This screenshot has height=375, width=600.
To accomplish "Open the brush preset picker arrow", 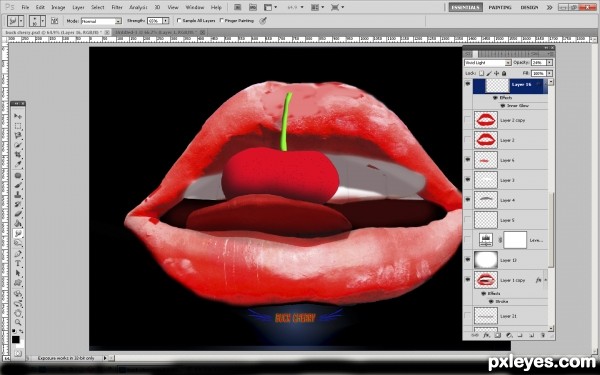I will 43,21.
